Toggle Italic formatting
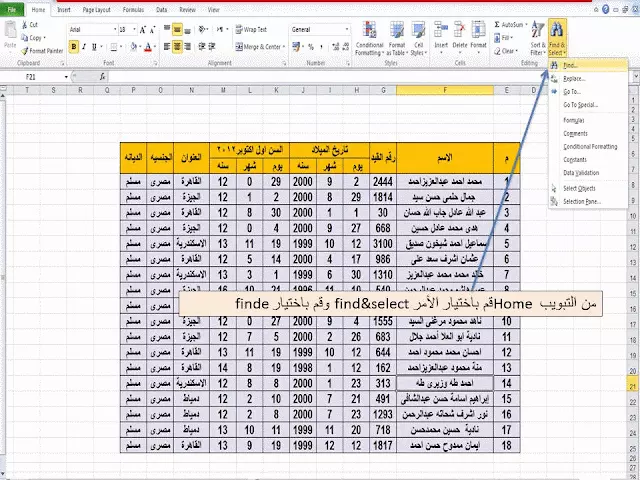This screenshot has width=640, height=480. click(x=84, y=47)
